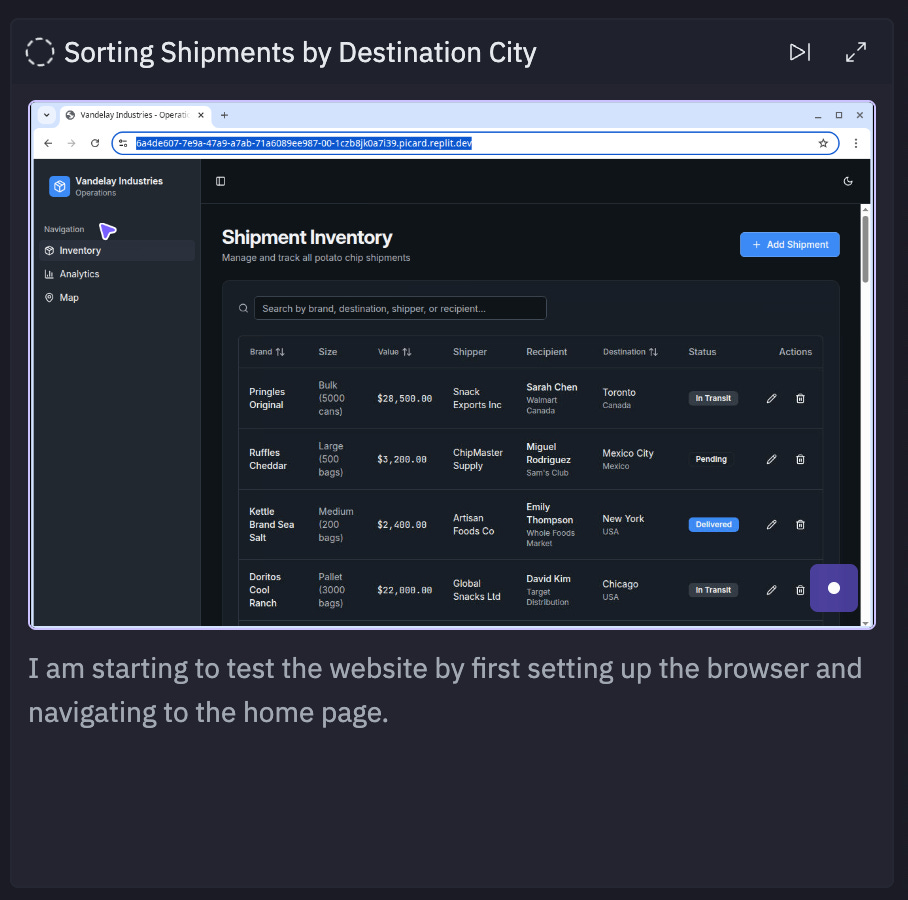Delete the Doritos Cool Ranch shipment

[800, 590]
